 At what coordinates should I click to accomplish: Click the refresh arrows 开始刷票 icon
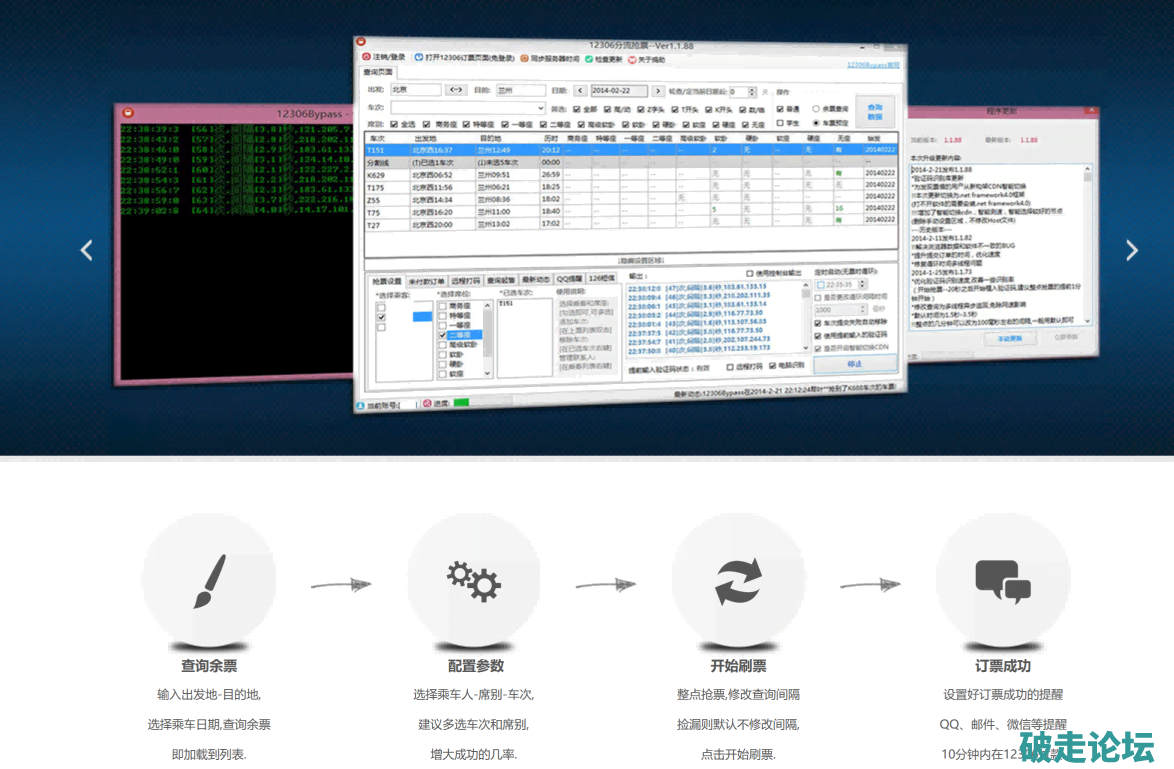[738, 580]
